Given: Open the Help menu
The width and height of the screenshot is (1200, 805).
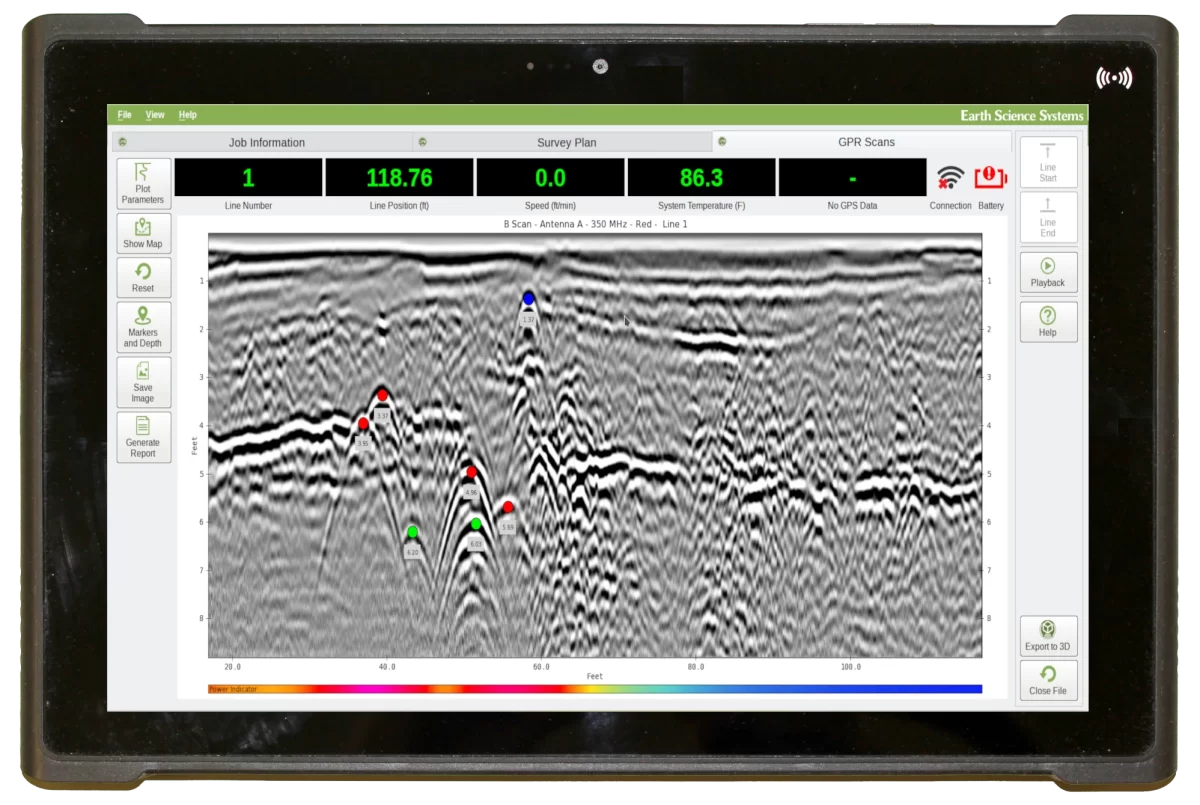Looking at the screenshot, I should point(187,114).
